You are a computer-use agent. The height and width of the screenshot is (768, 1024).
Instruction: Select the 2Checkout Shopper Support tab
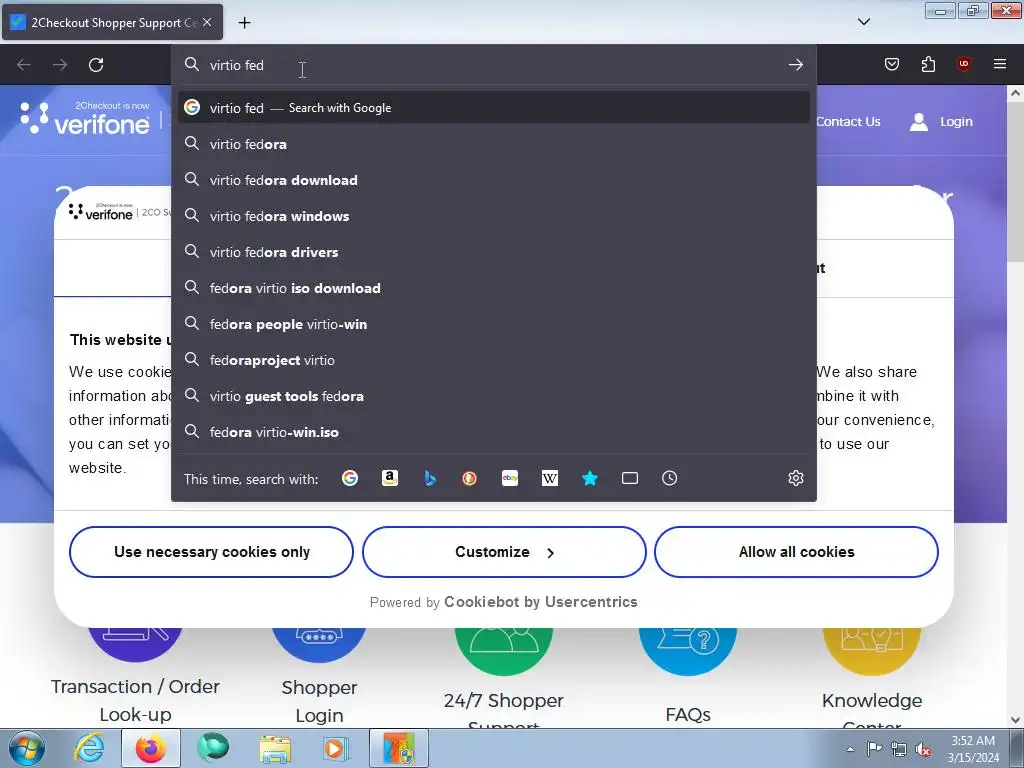tap(112, 22)
